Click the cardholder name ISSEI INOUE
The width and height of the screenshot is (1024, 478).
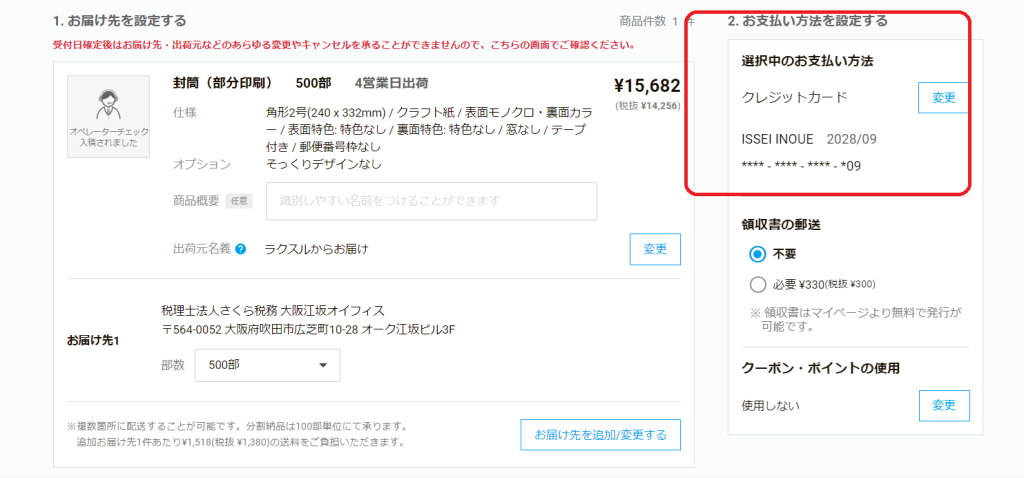(777, 139)
